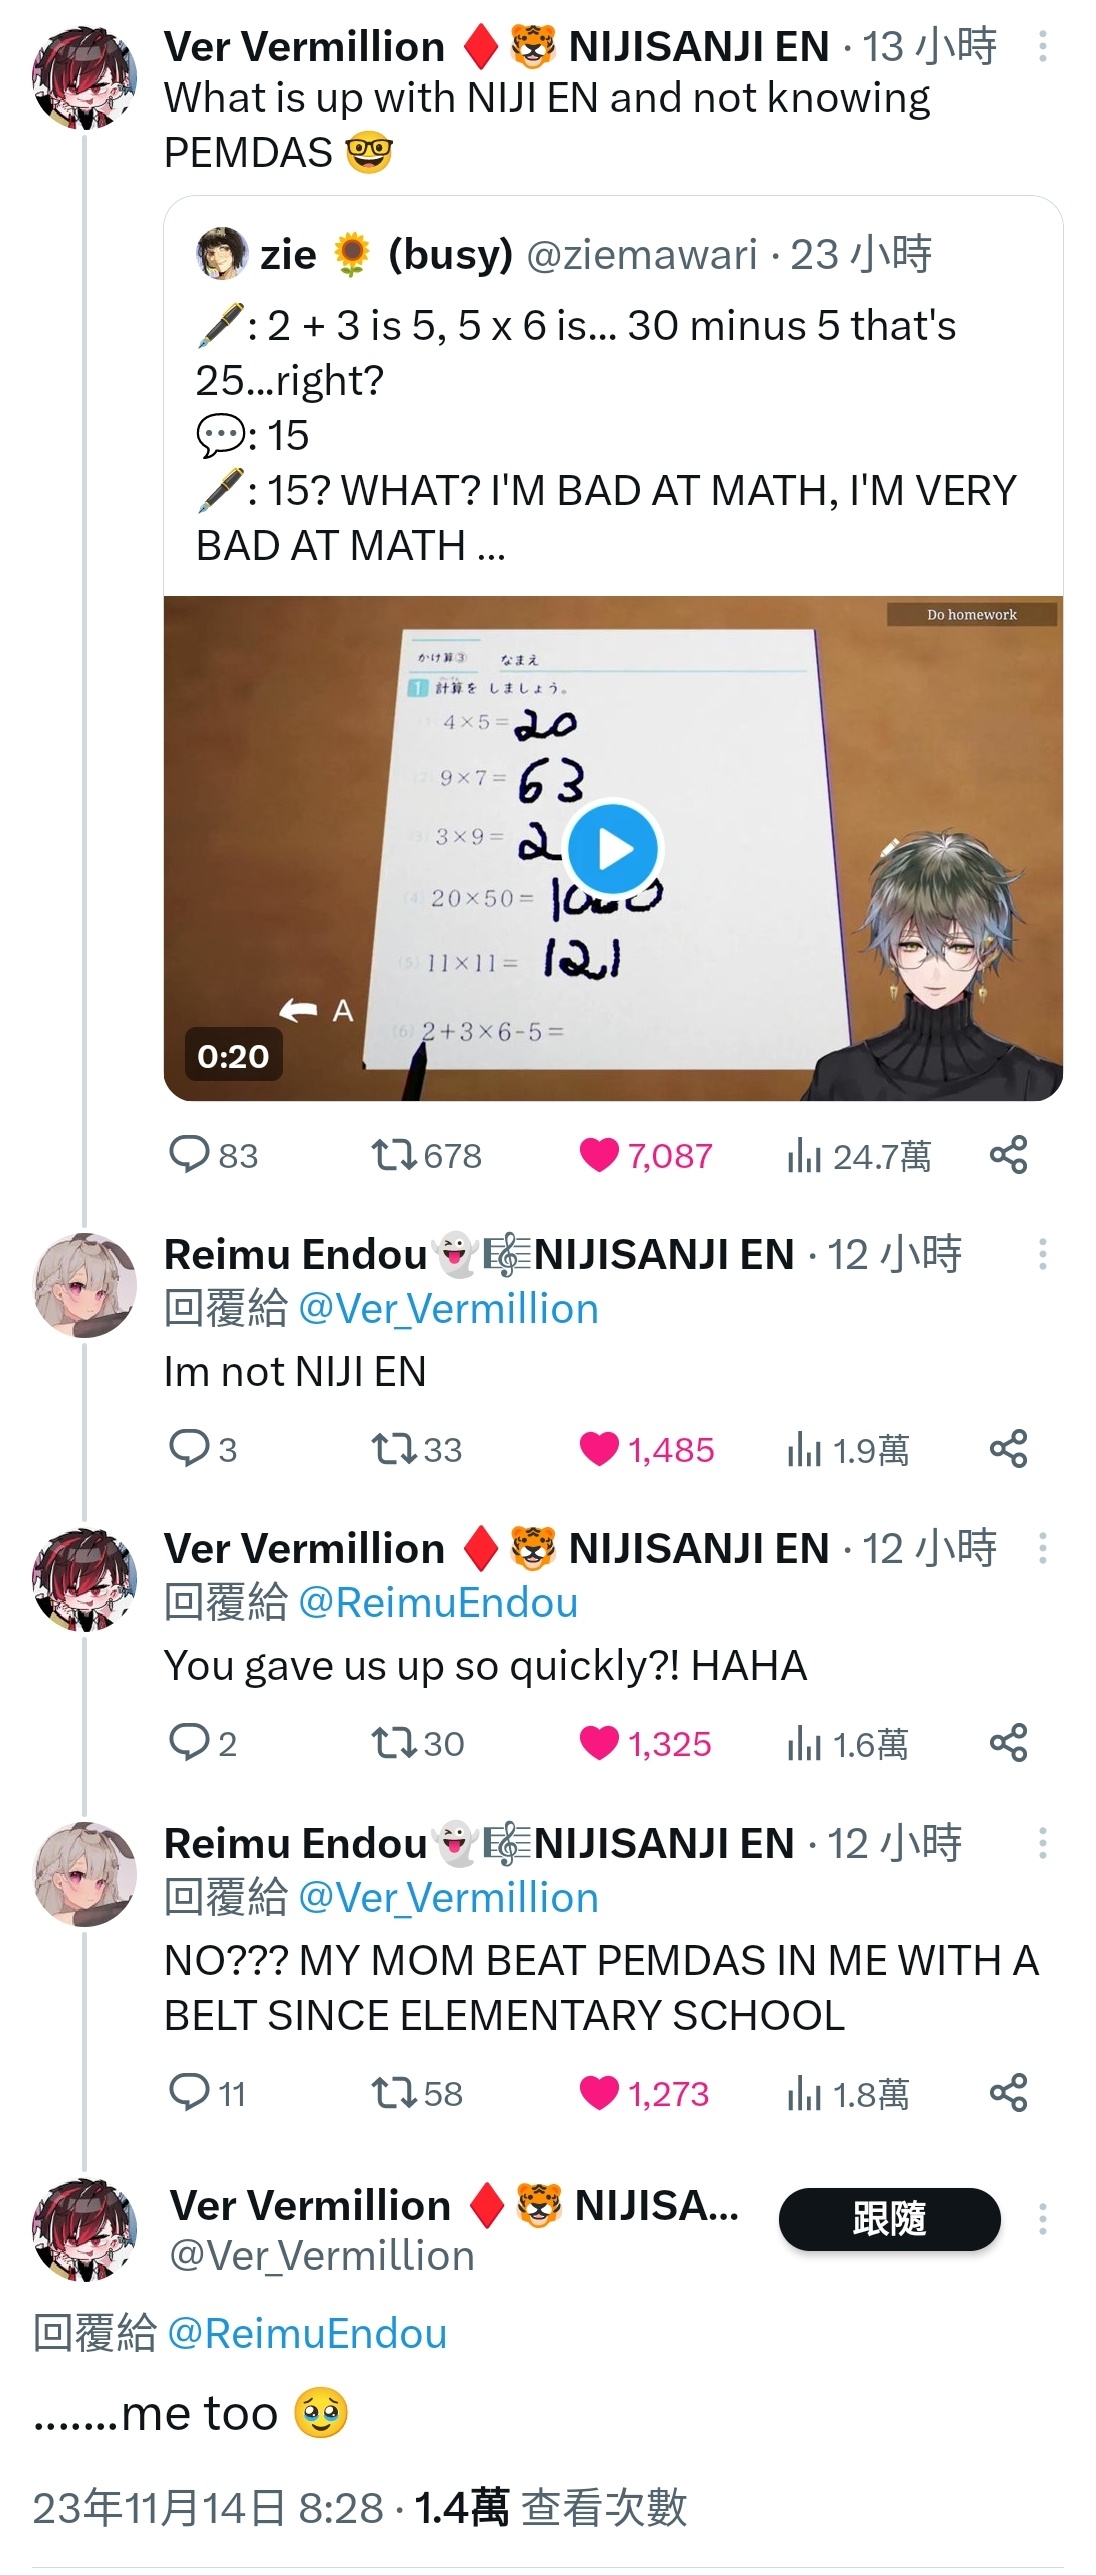The width and height of the screenshot is (1096, 2575).
Task: Open @Ver_Vermillion mention in Reimu's first reply
Action: tap(448, 1309)
